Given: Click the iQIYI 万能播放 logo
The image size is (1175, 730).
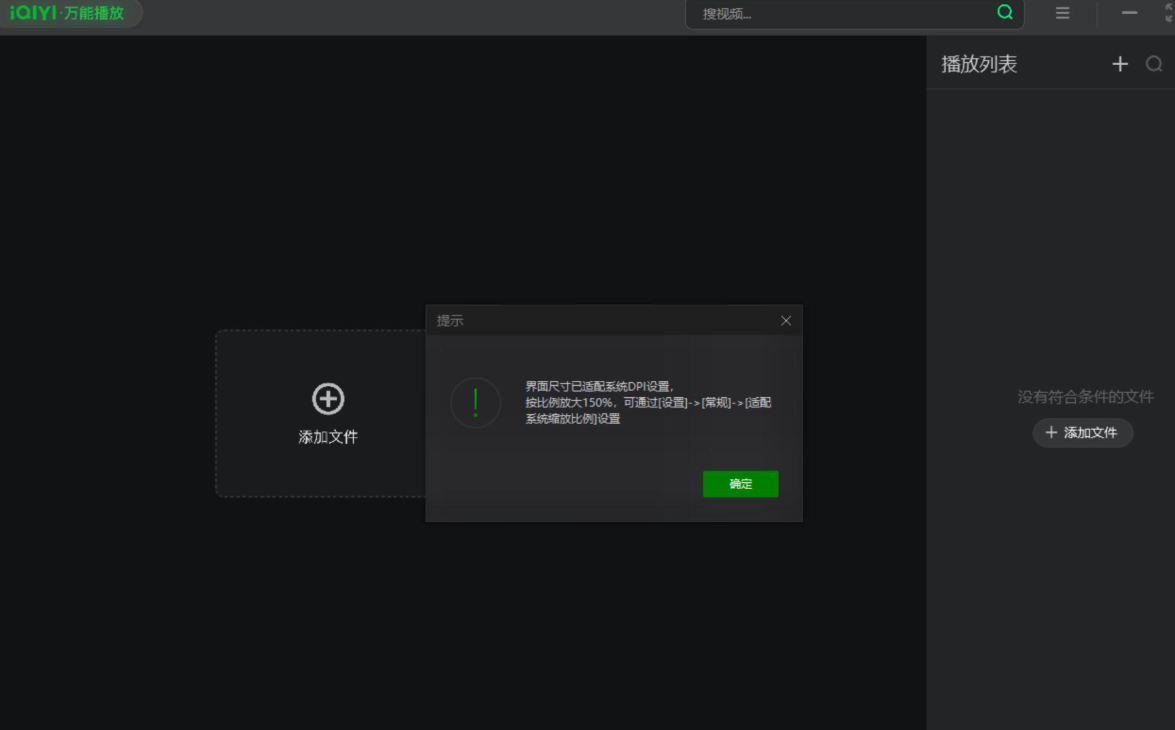Looking at the screenshot, I should [x=68, y=13].
